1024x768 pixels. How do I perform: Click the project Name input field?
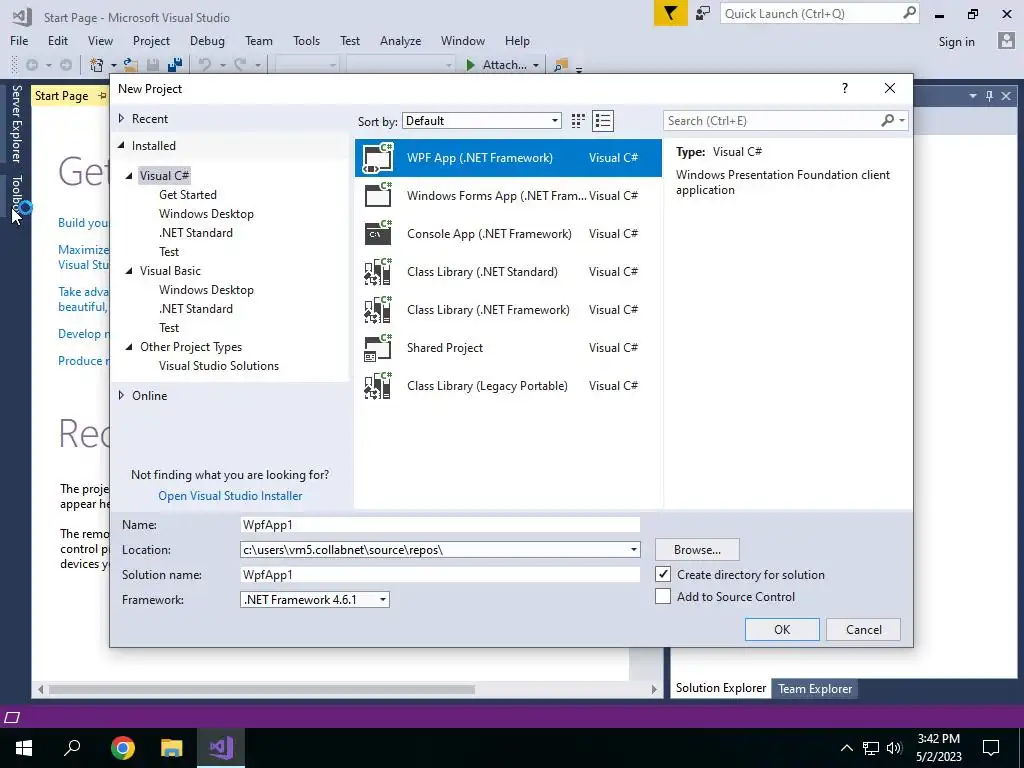tap(440, 524)
